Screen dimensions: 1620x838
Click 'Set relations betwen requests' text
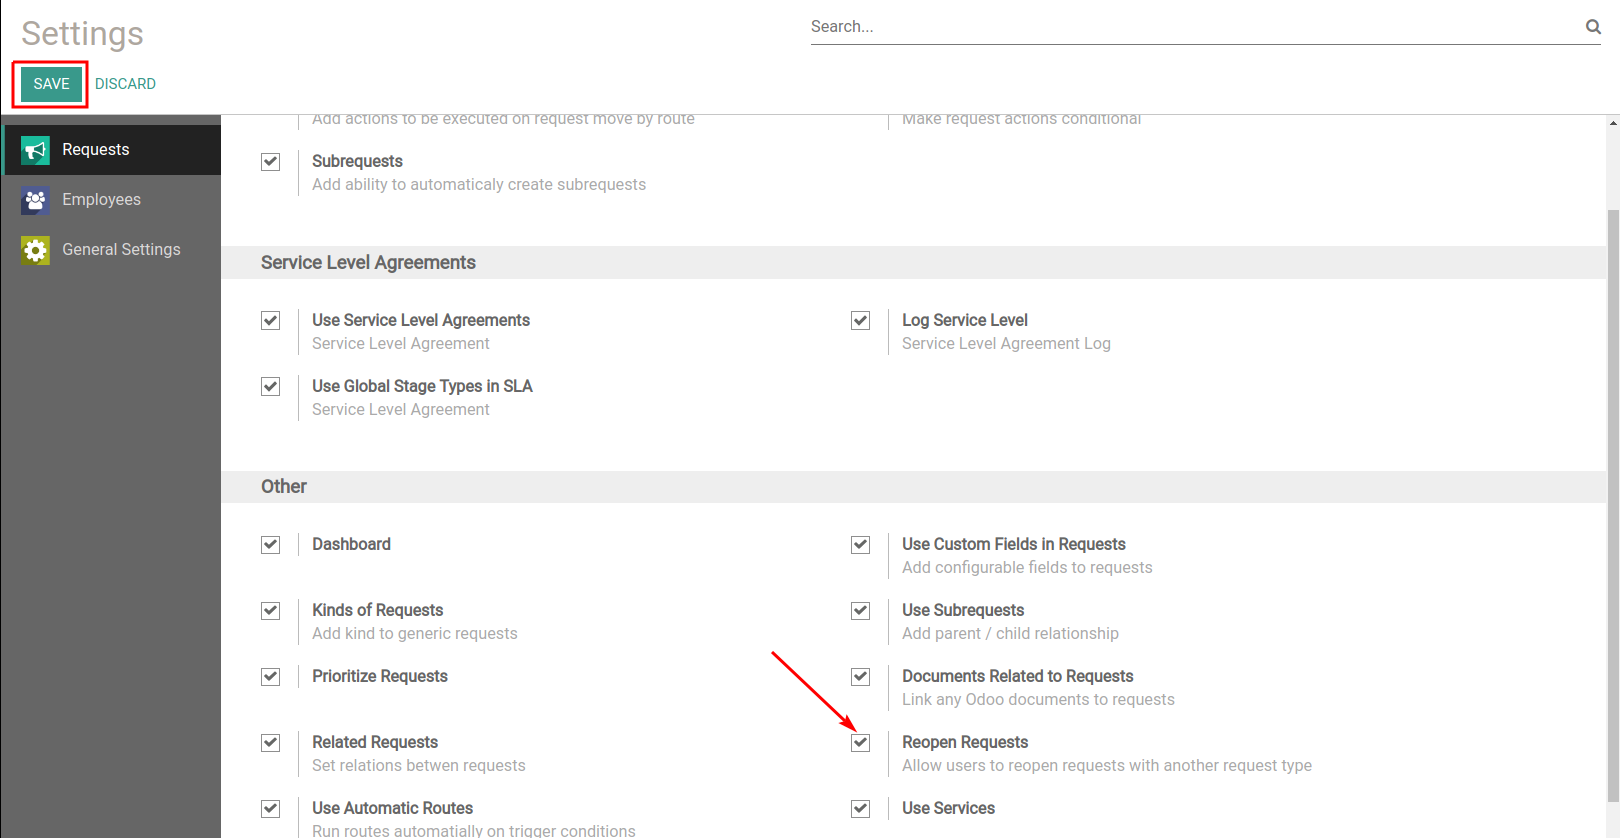(x=419, y=766)
